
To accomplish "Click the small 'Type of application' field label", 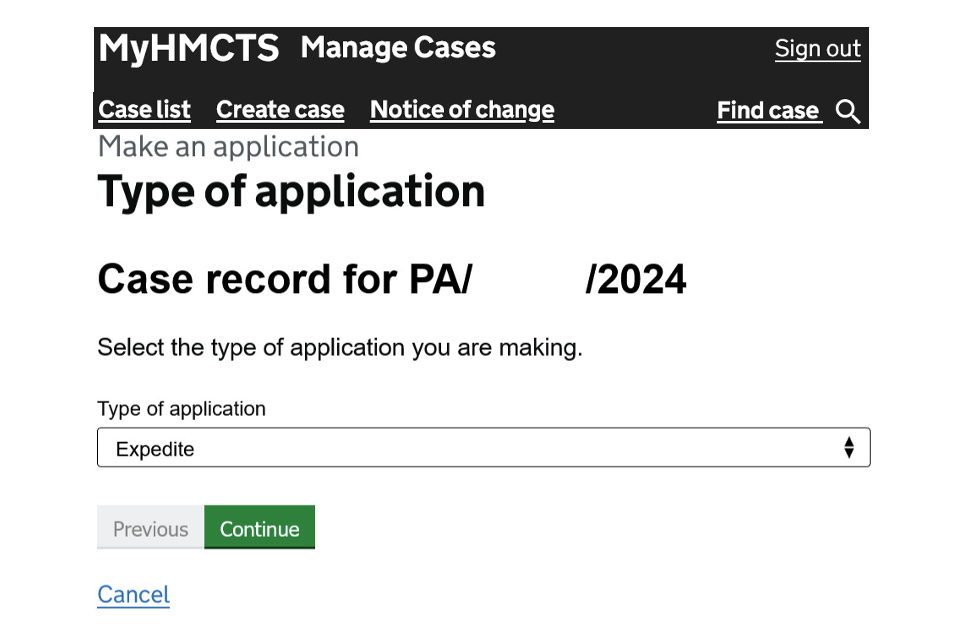I will pyautogui.click(x=181, y=409).
